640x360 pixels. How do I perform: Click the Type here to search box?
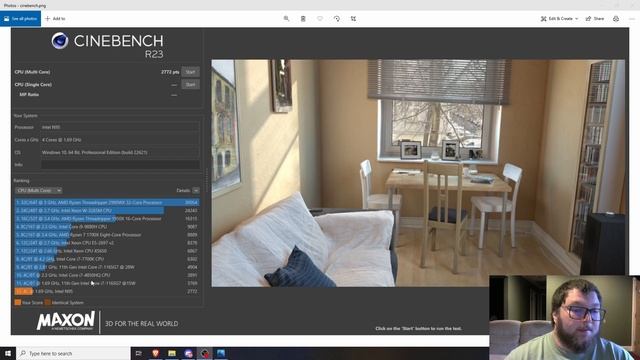click(73, 353)
